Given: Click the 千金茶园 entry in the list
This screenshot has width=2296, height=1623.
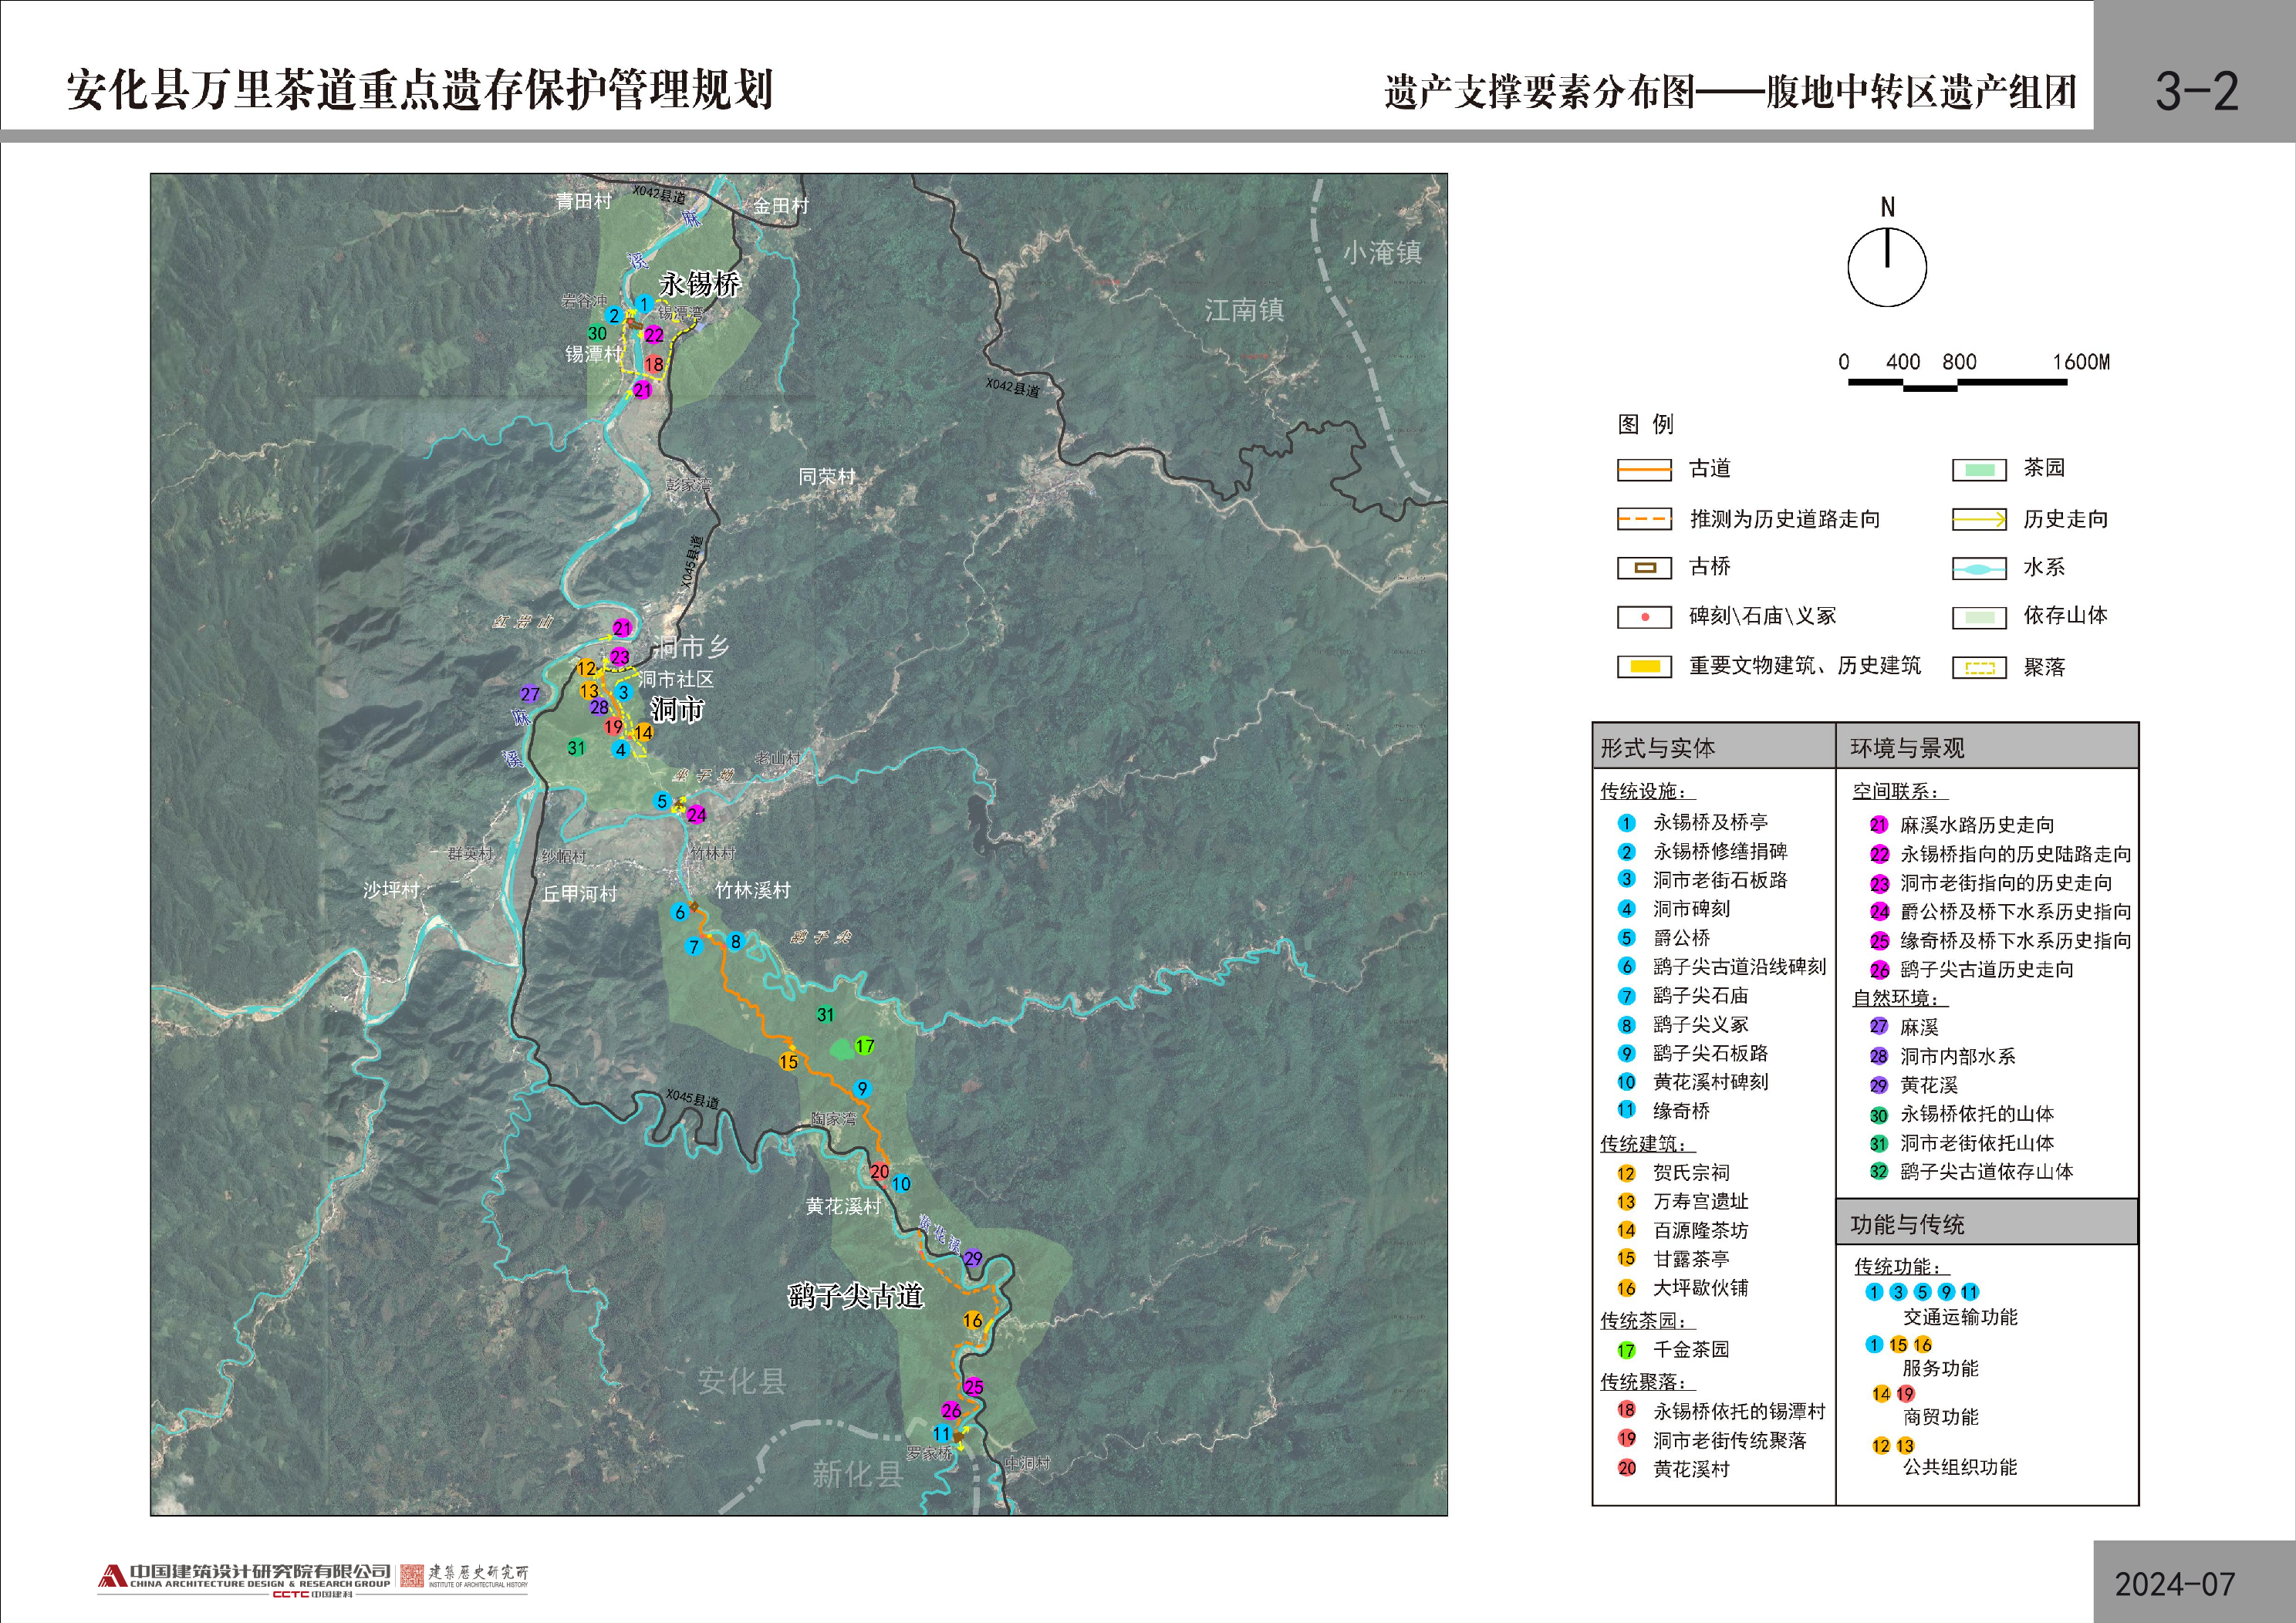Looking at the screenshot, I should click(x=1690, y=1350).
